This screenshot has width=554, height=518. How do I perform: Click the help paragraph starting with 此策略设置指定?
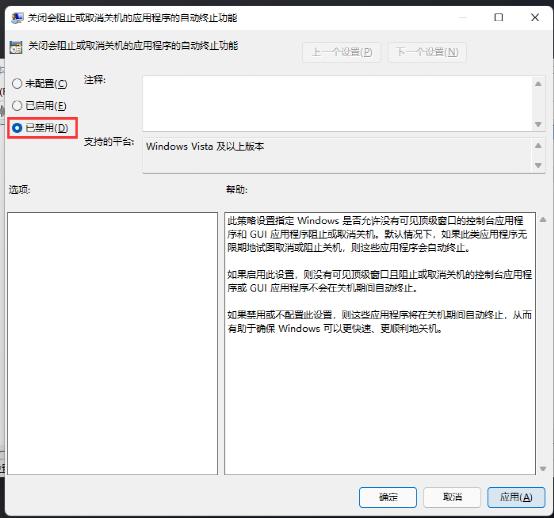click(x=377, y=234)
